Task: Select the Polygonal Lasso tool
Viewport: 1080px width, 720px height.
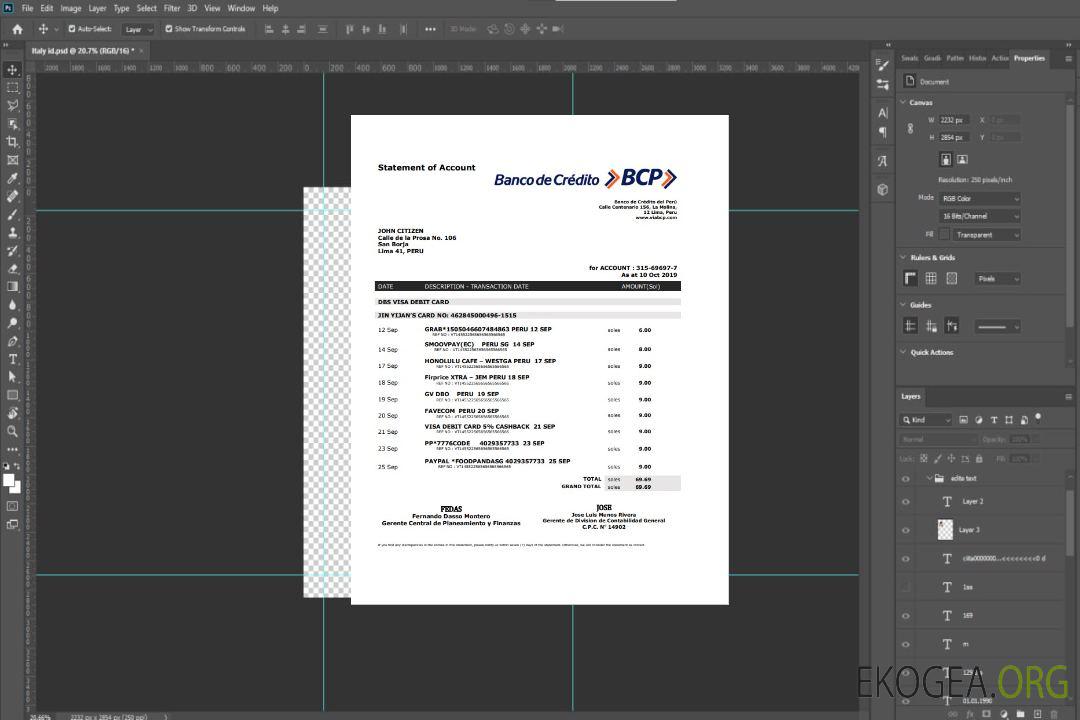Action: tap(12, 105)
